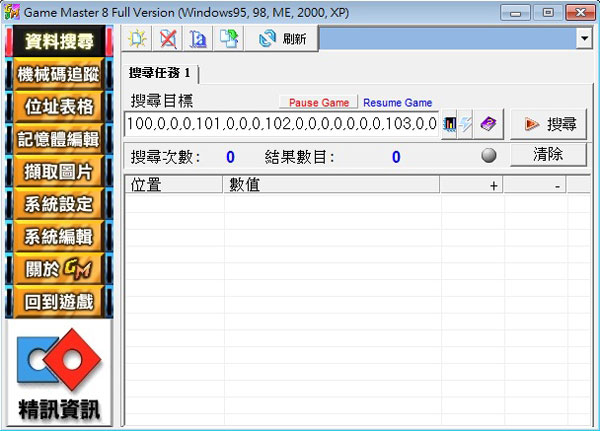
Task: Select the 搜尋任務 1 tab
Action: point(160,73)
